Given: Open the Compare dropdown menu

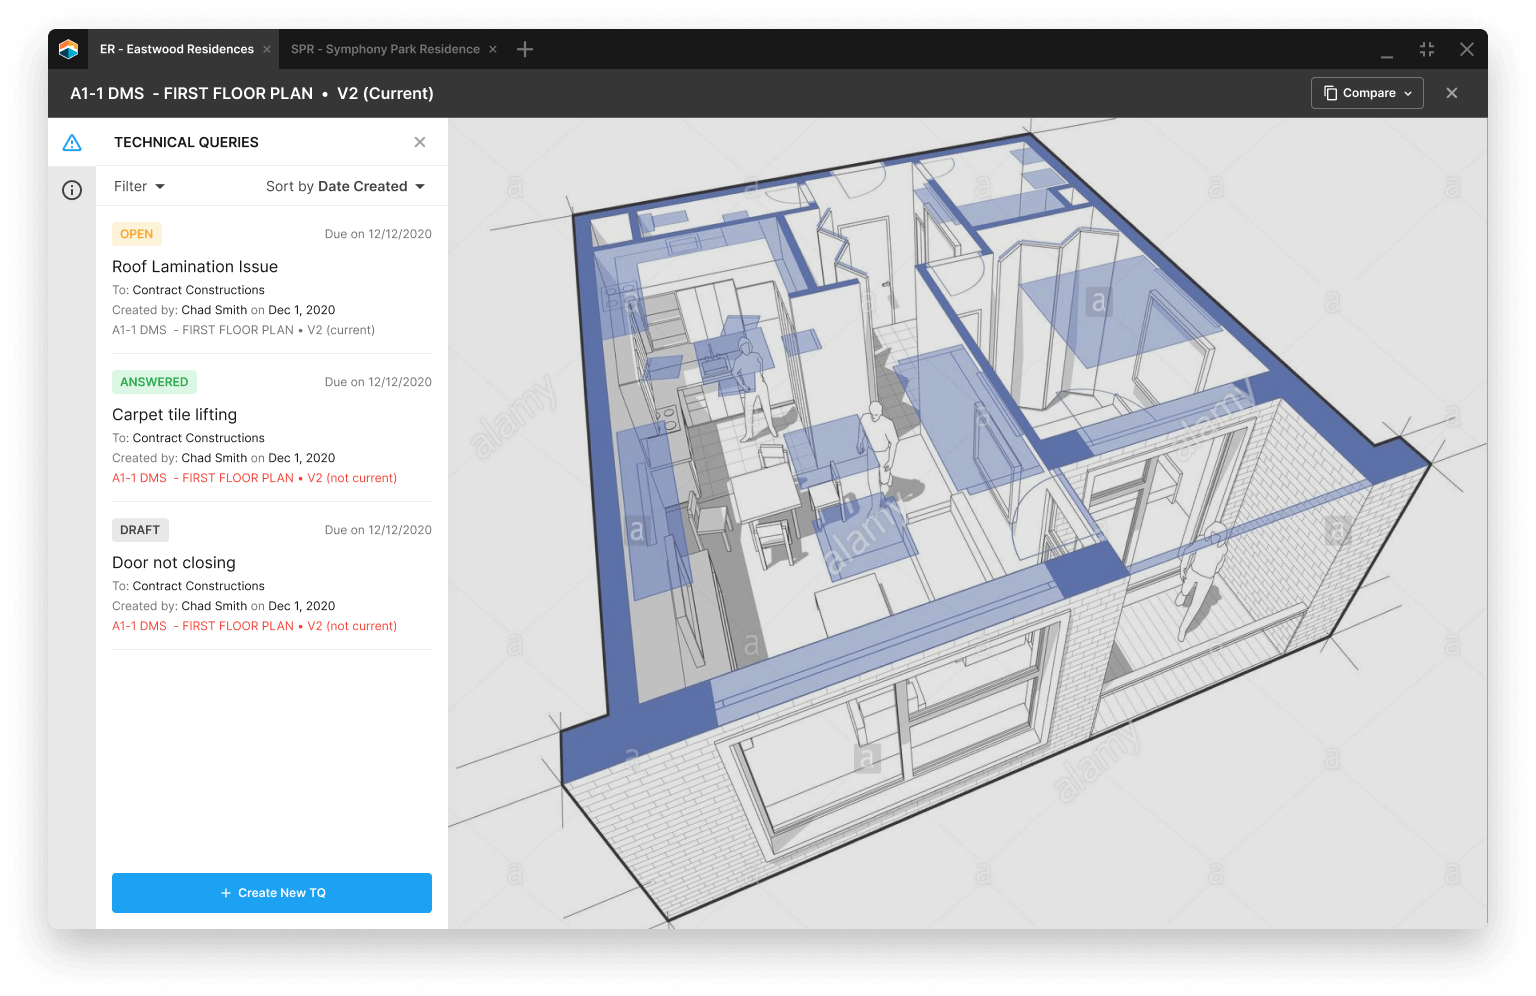Looking at the screenshot, I should pyautogui.click(x=1367, y=93).
